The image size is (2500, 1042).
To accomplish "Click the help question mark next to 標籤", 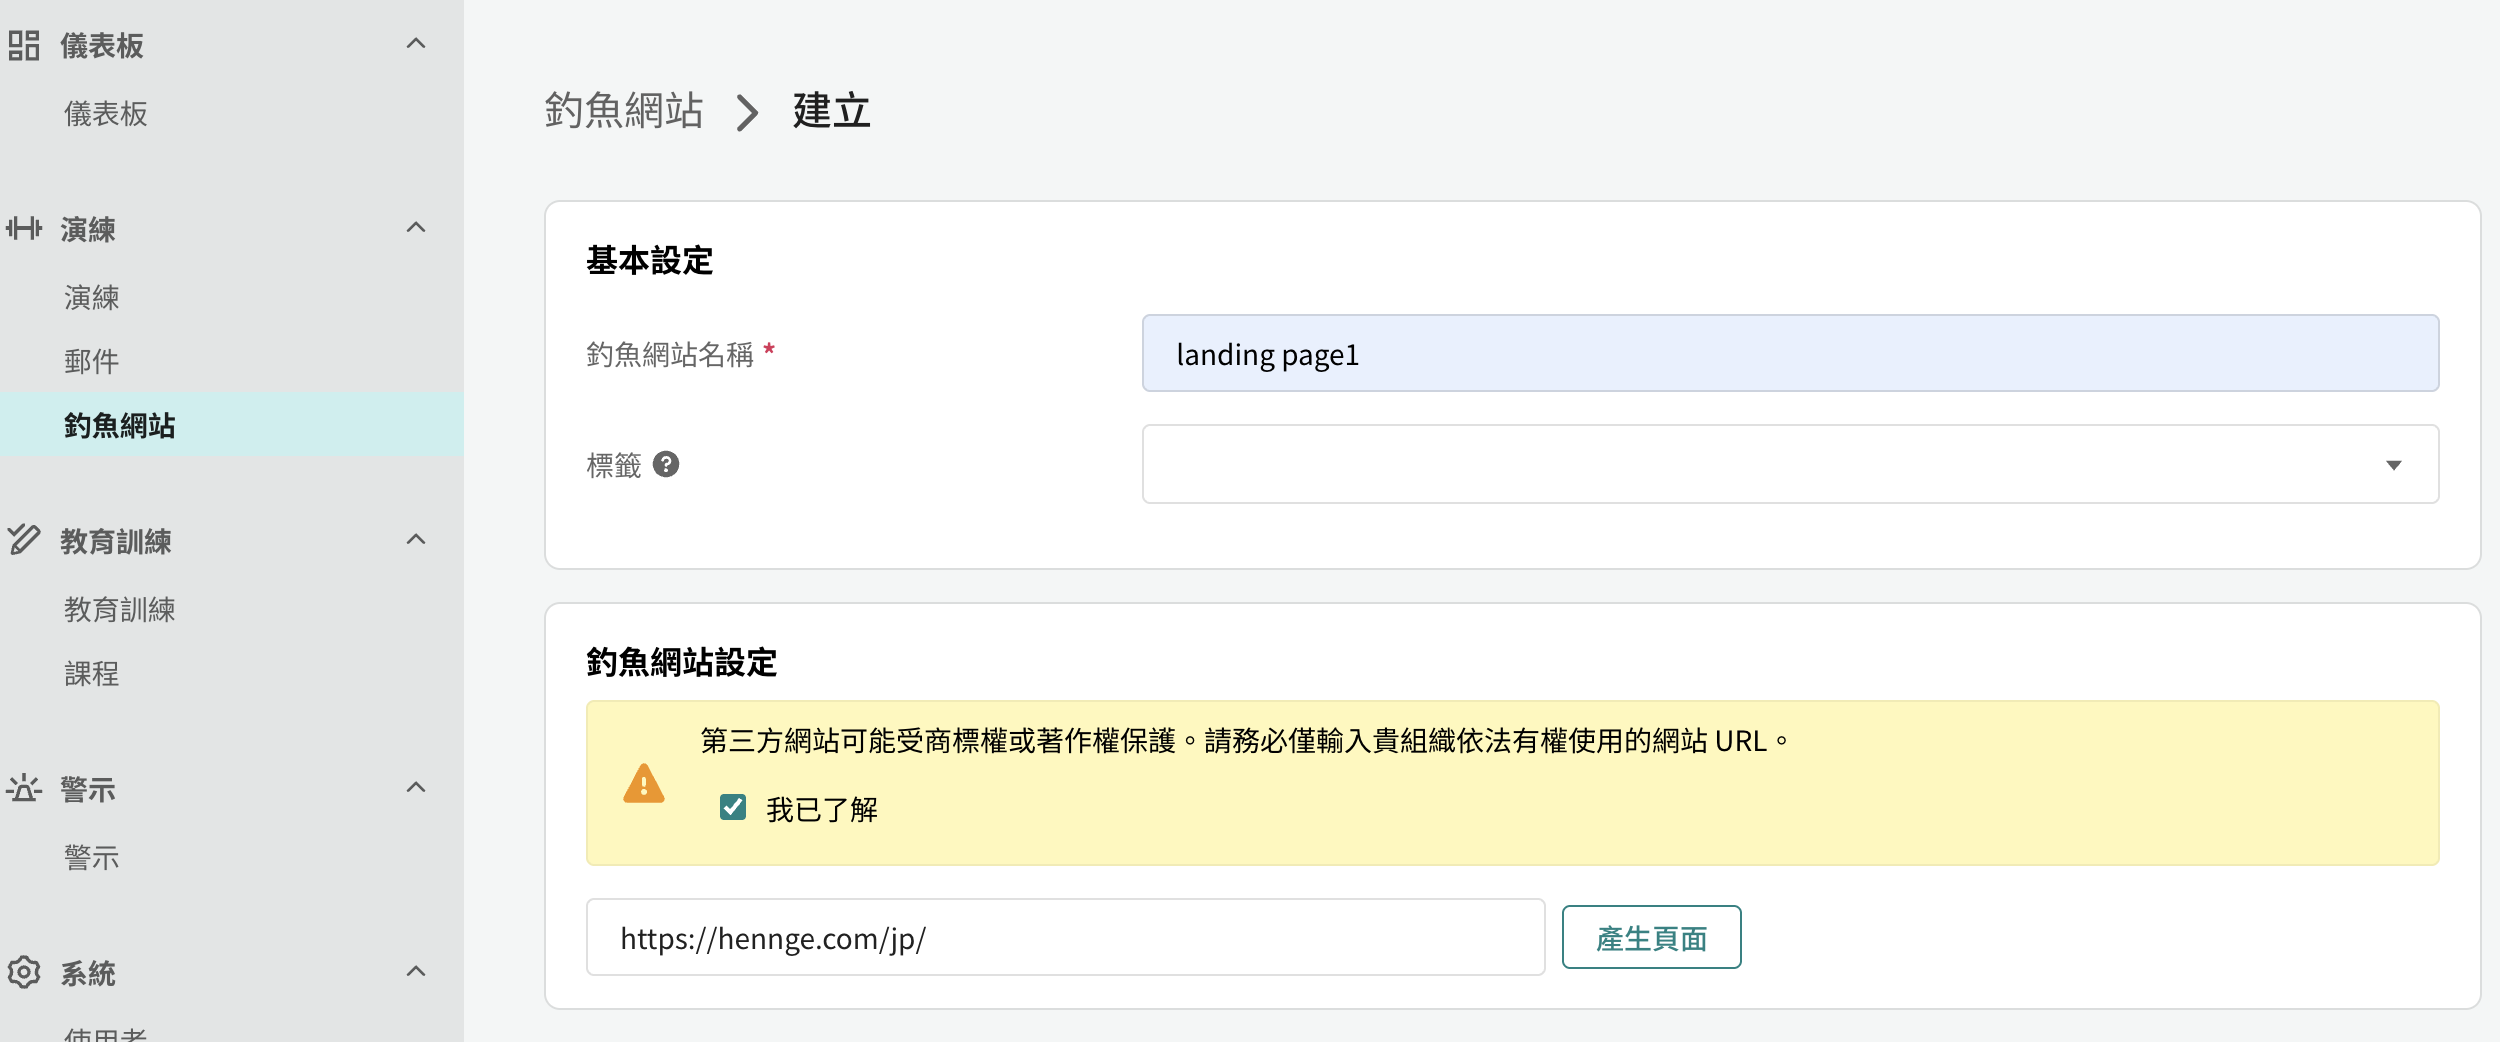I will click(666, 464).
